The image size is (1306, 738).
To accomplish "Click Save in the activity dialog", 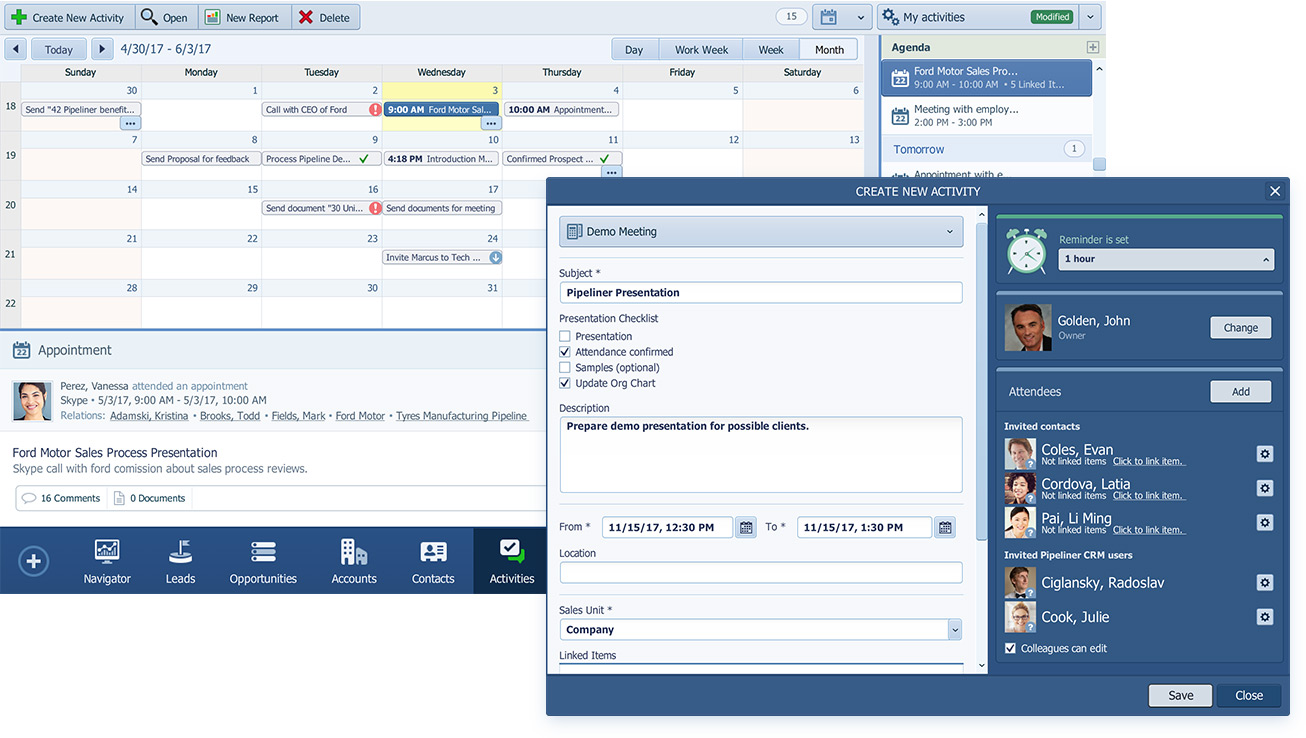I will click(1180, 696).
